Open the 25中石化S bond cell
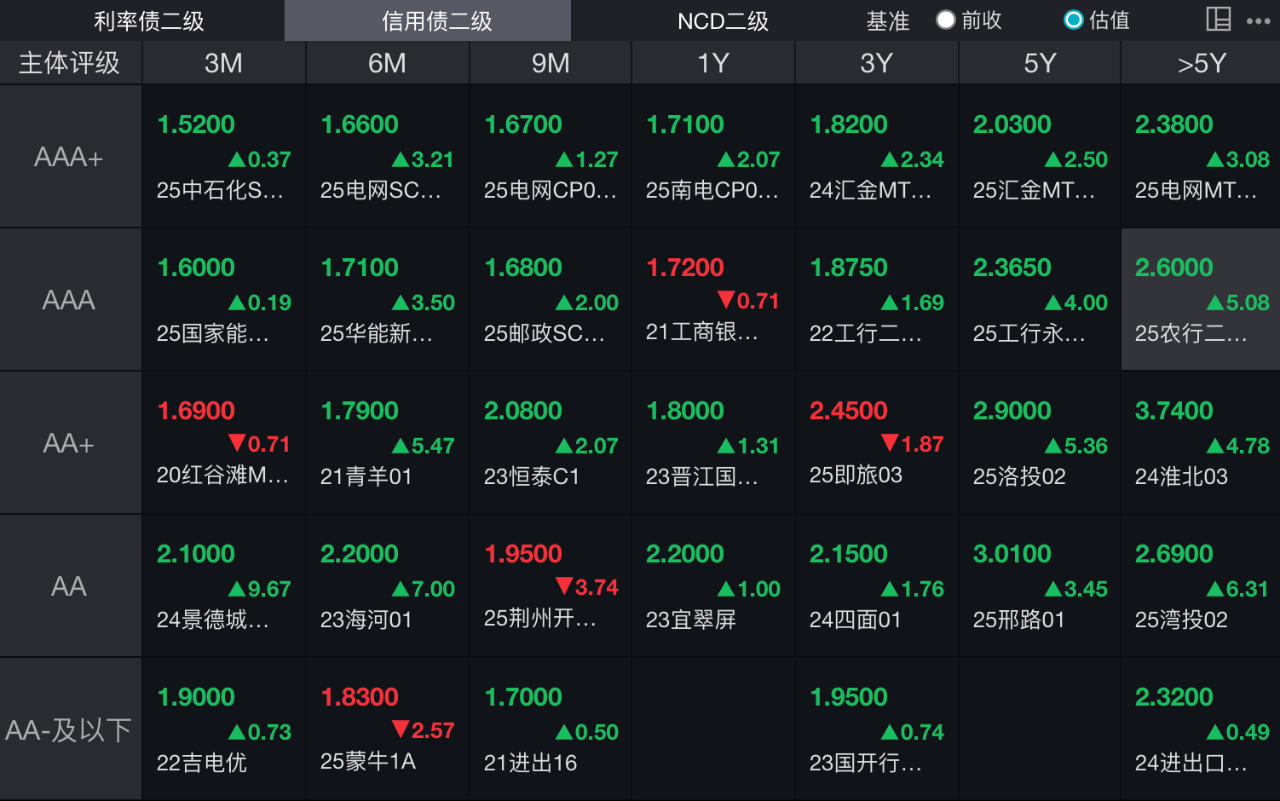The width and height of the screenshot is (1280, 801). (223, 157)
